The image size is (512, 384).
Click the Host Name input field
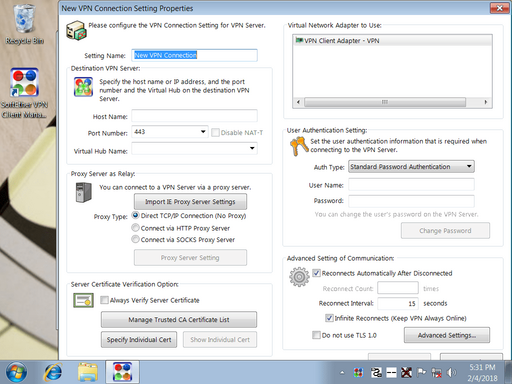(x=194, y=116)
